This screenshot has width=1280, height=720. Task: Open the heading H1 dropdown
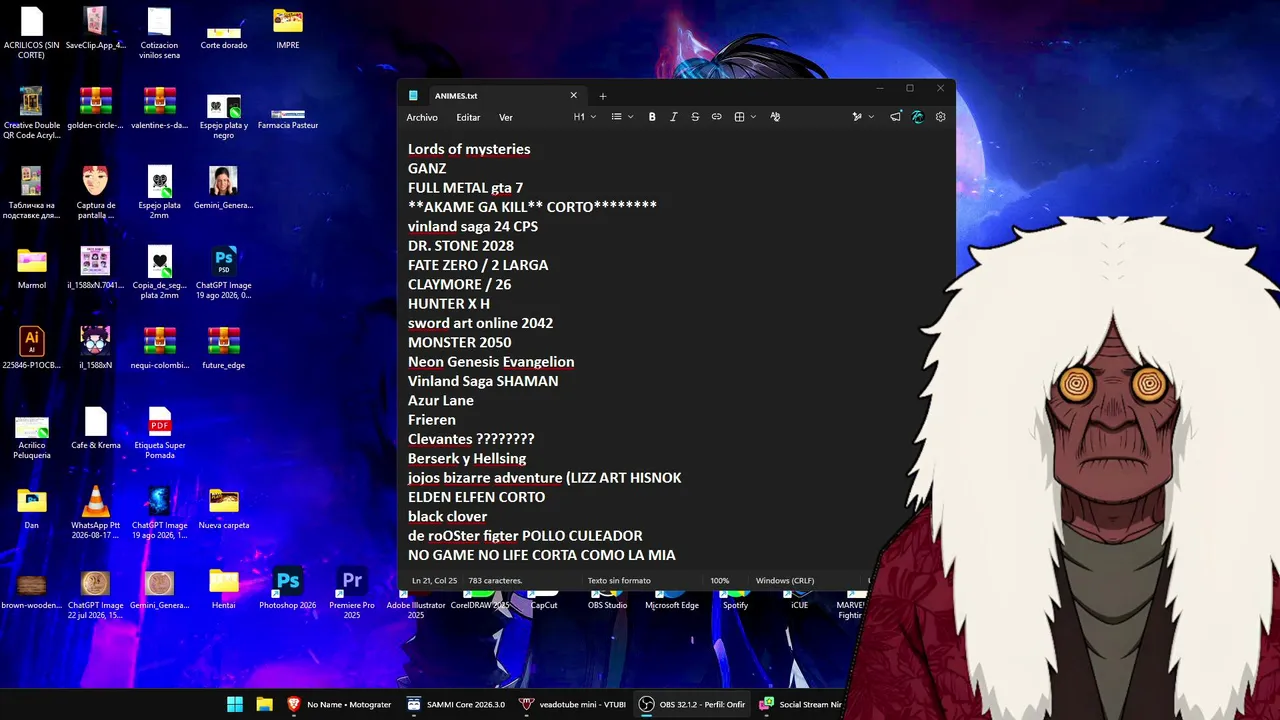(x=585, y=117)
